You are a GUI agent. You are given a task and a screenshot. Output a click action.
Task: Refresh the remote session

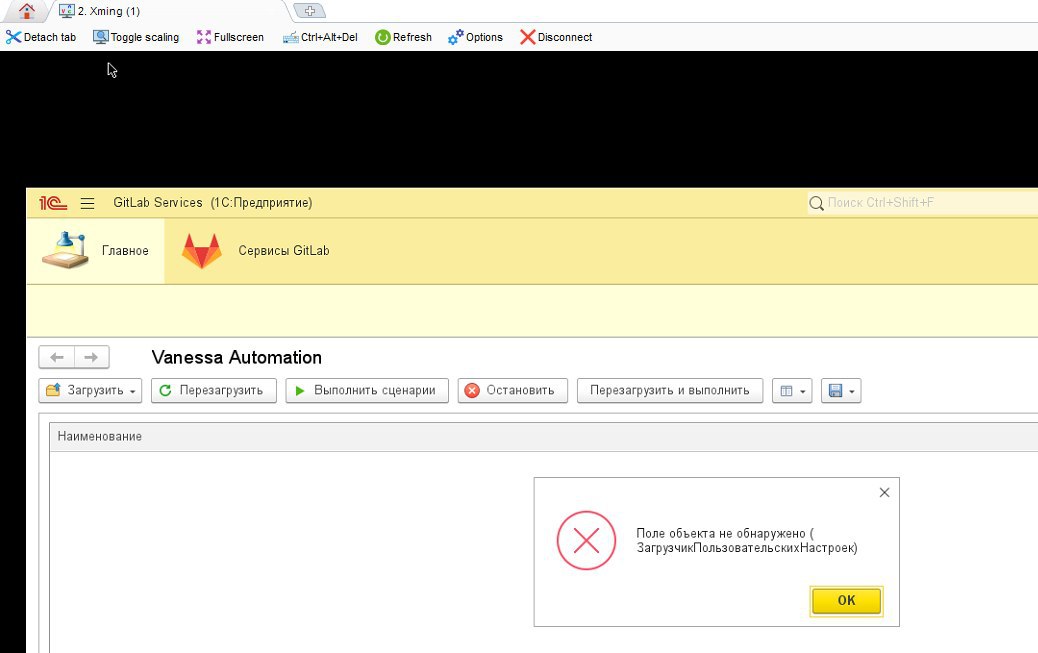pos(403,37)
